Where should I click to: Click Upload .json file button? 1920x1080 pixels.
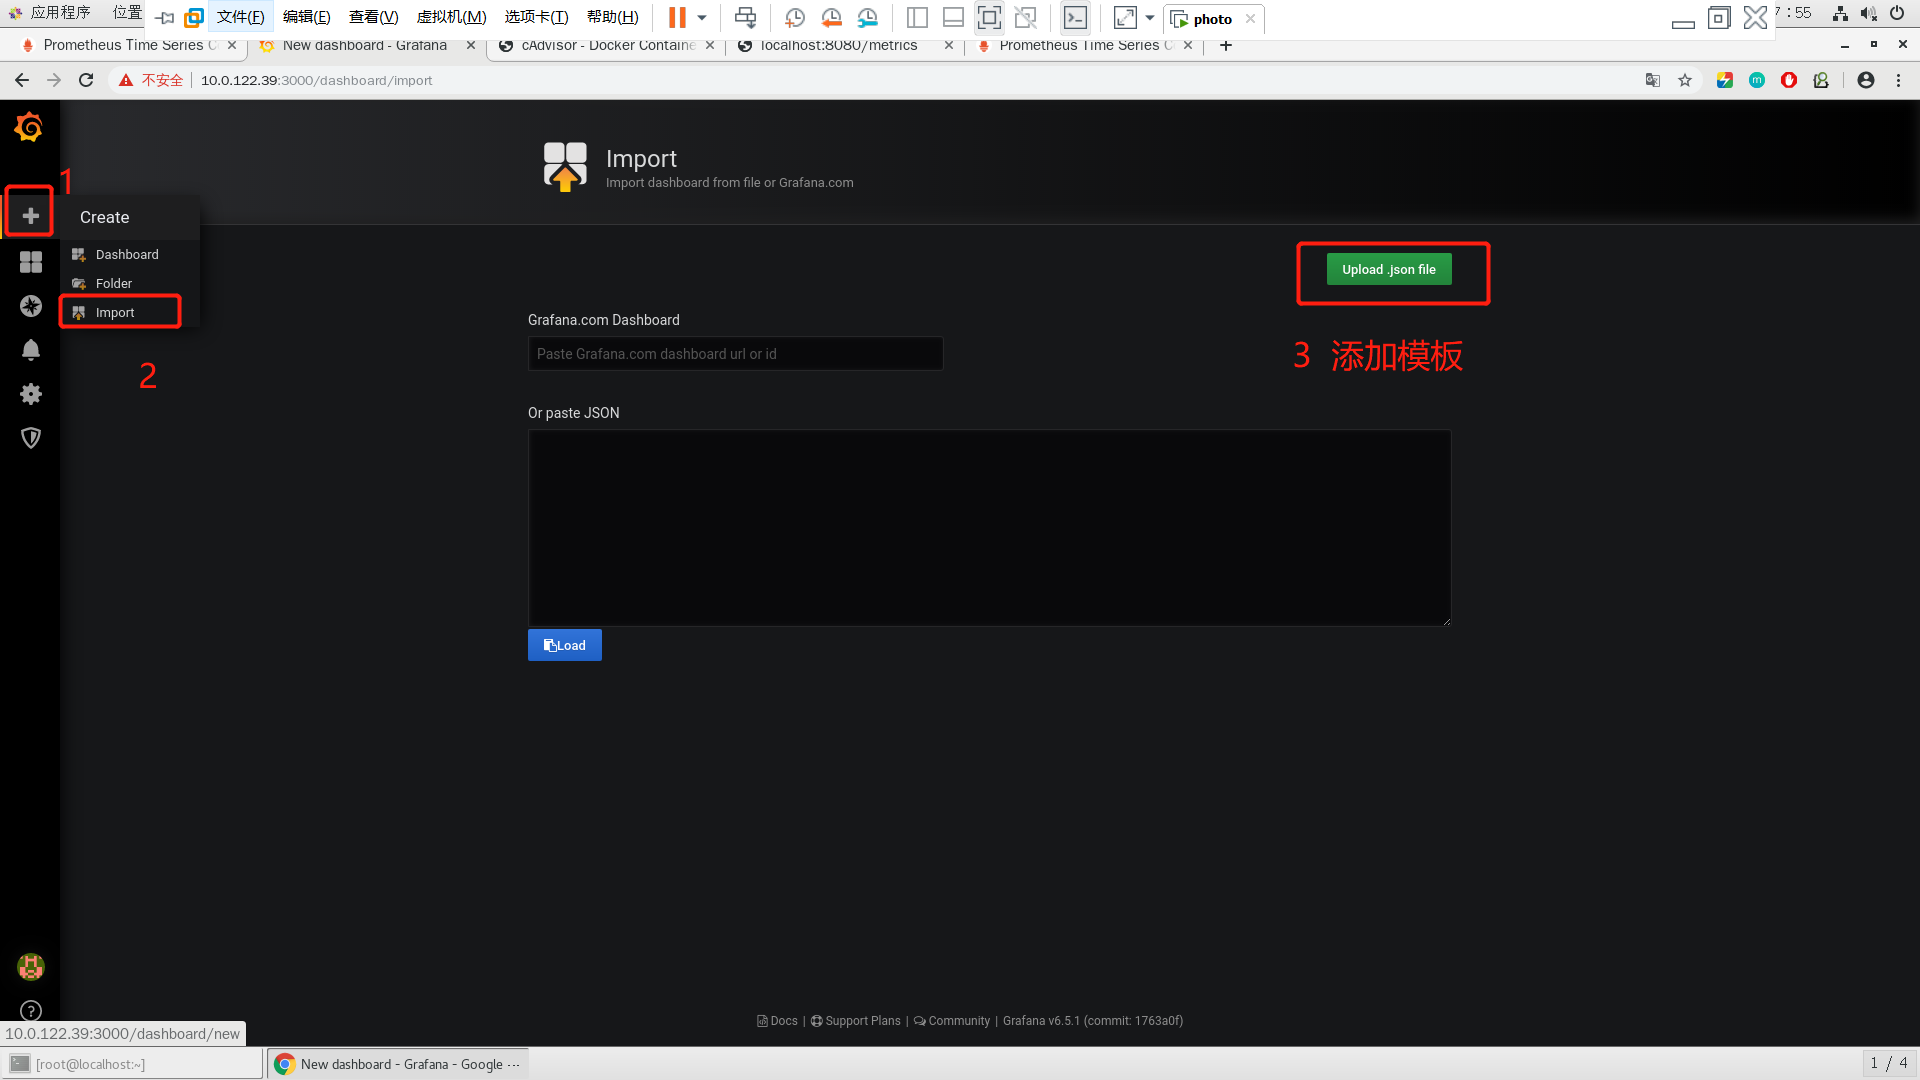1388,269
